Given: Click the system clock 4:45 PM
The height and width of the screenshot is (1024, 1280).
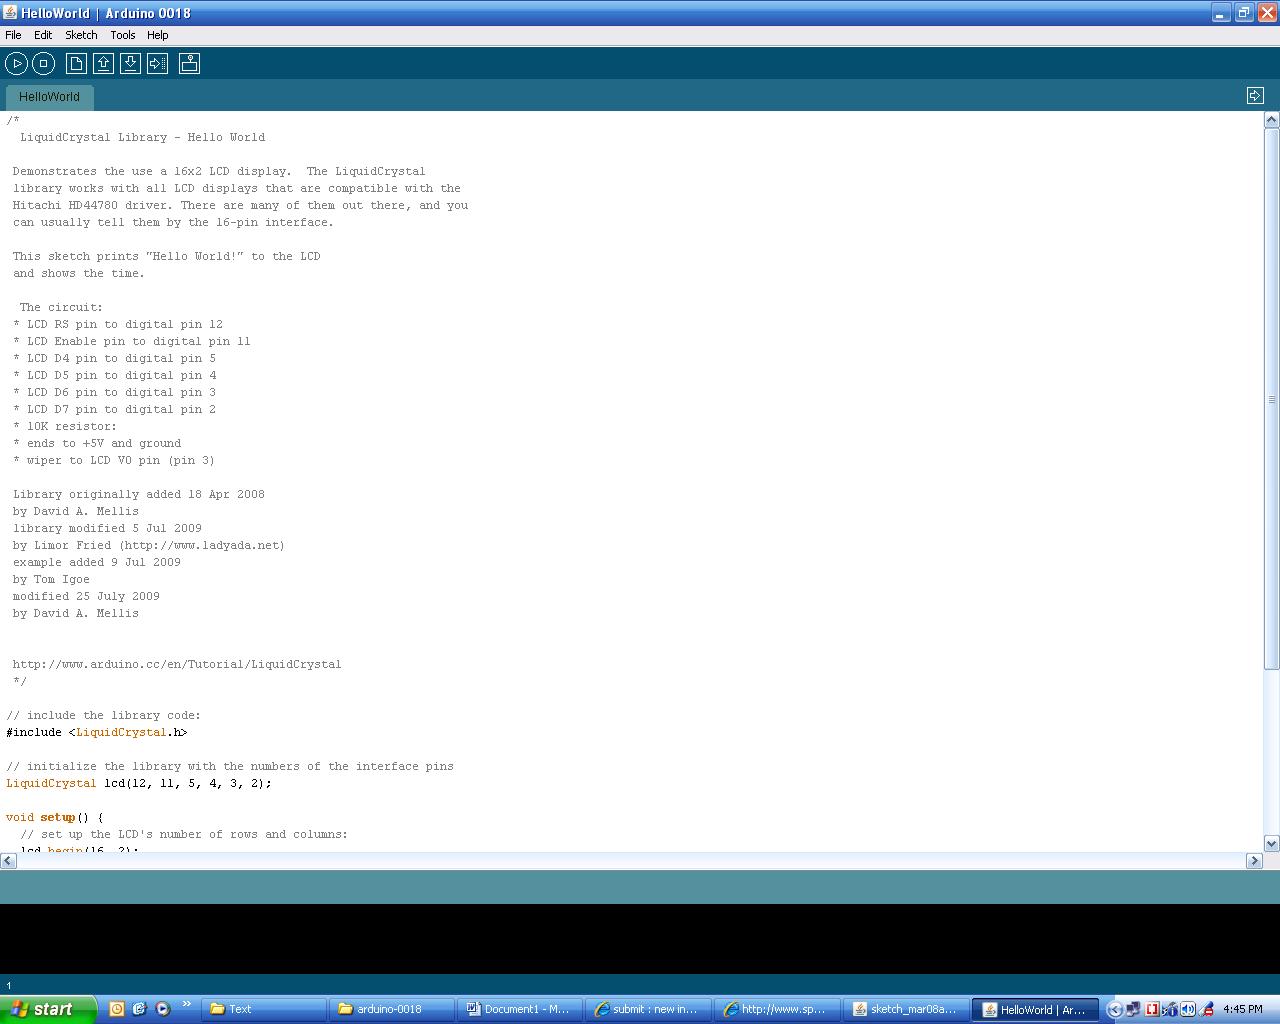Looking at the screenshot, I should tap(1243, 1009).
